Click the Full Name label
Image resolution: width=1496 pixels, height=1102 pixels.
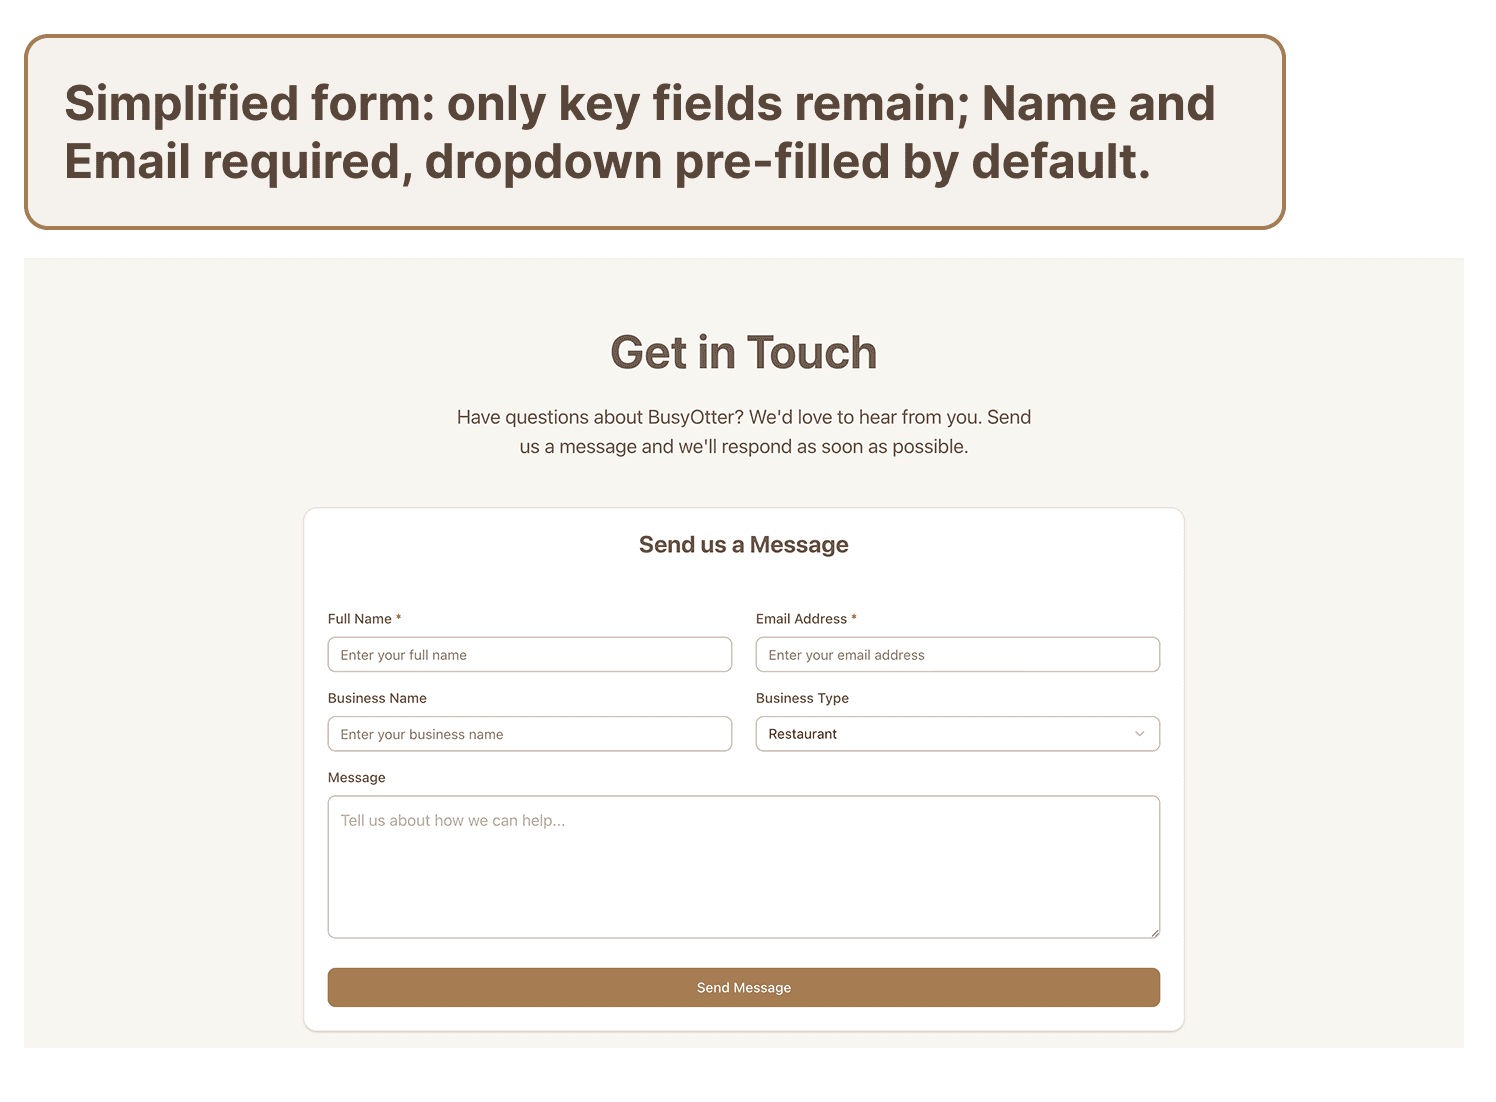[x=359, y=618]
